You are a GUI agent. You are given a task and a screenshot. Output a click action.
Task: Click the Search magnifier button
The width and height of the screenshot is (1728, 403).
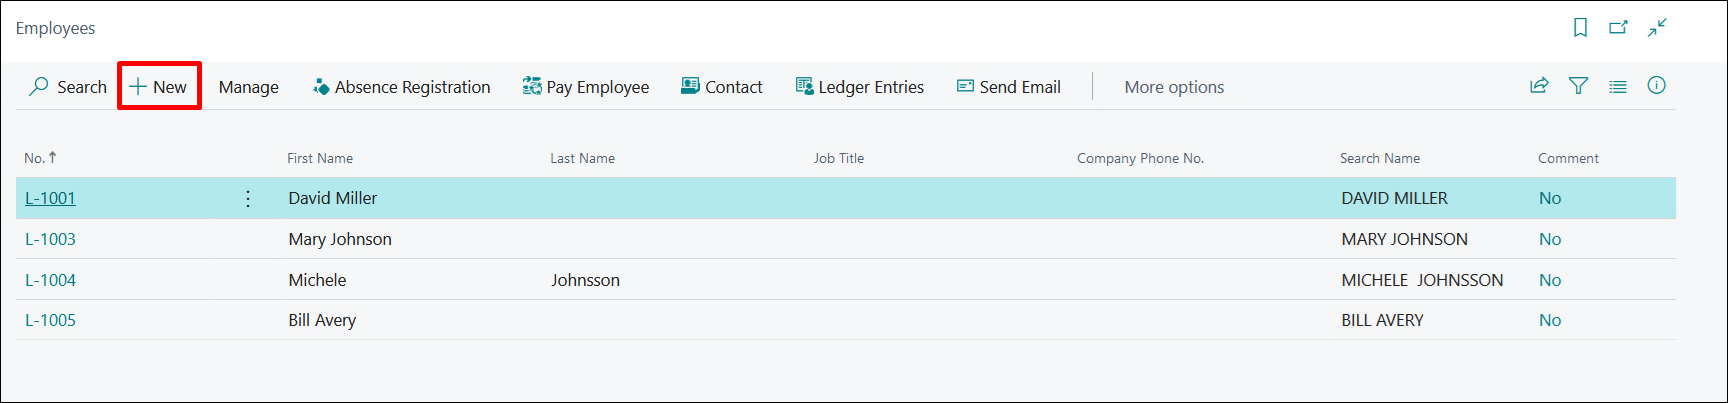[68, 87]
